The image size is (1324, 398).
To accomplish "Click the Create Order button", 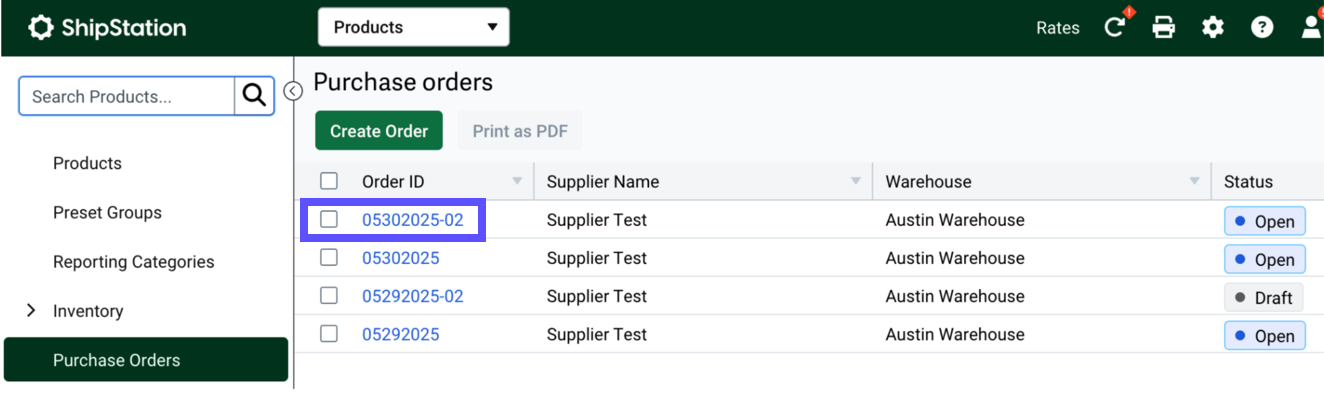I will (x=379, y=131).
